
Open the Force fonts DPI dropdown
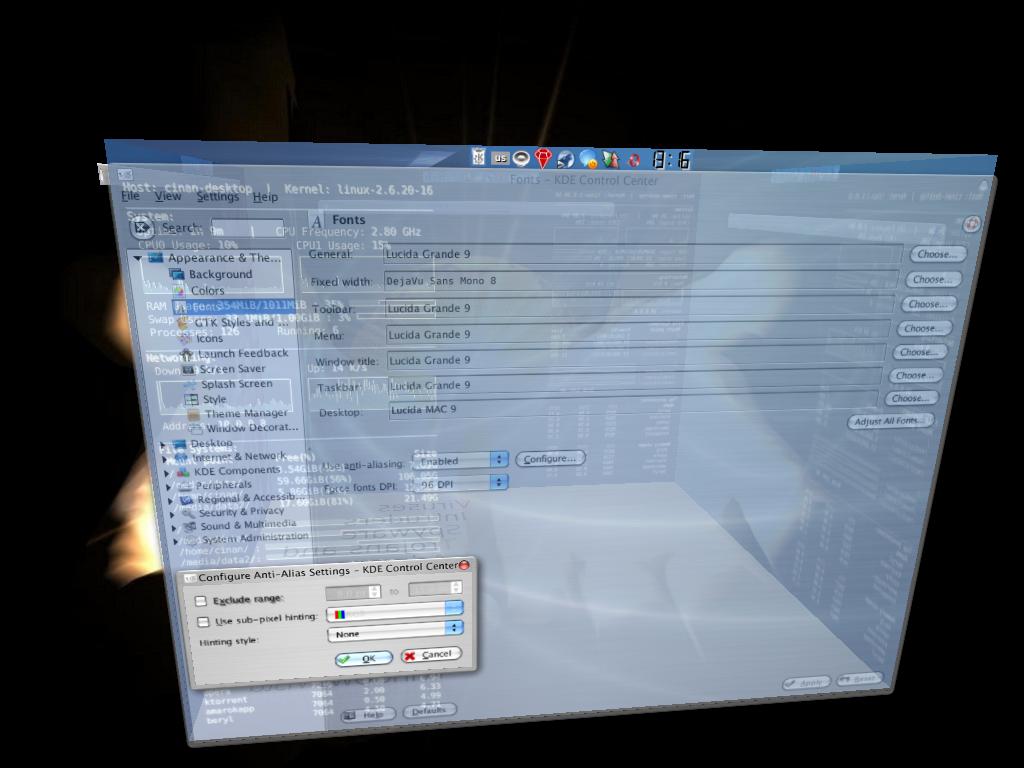coord(460,483)
